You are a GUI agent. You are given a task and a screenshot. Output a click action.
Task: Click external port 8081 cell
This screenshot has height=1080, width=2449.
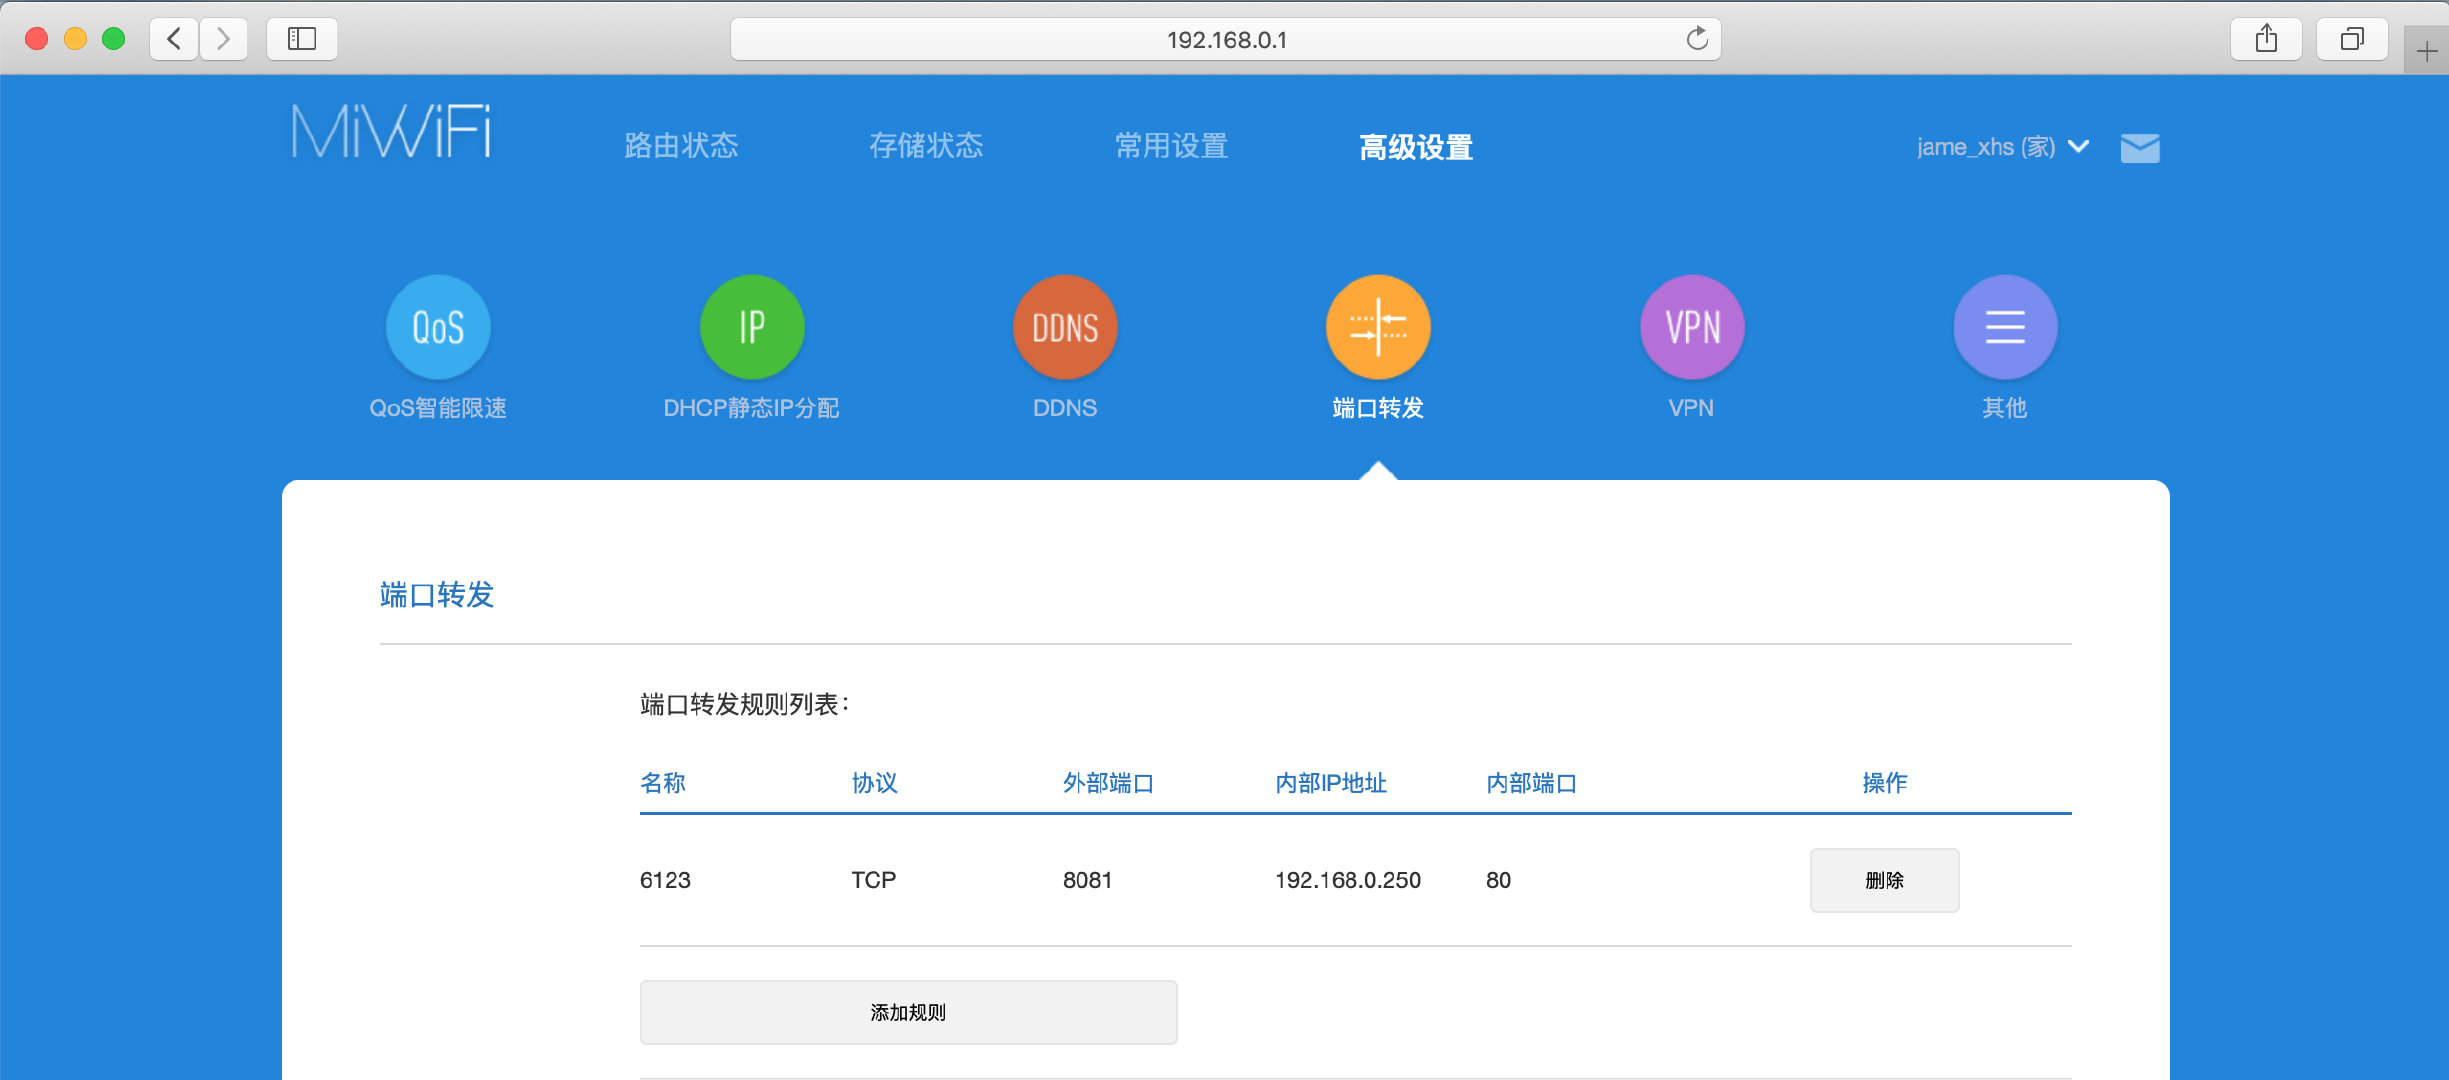coord(1088,880)
